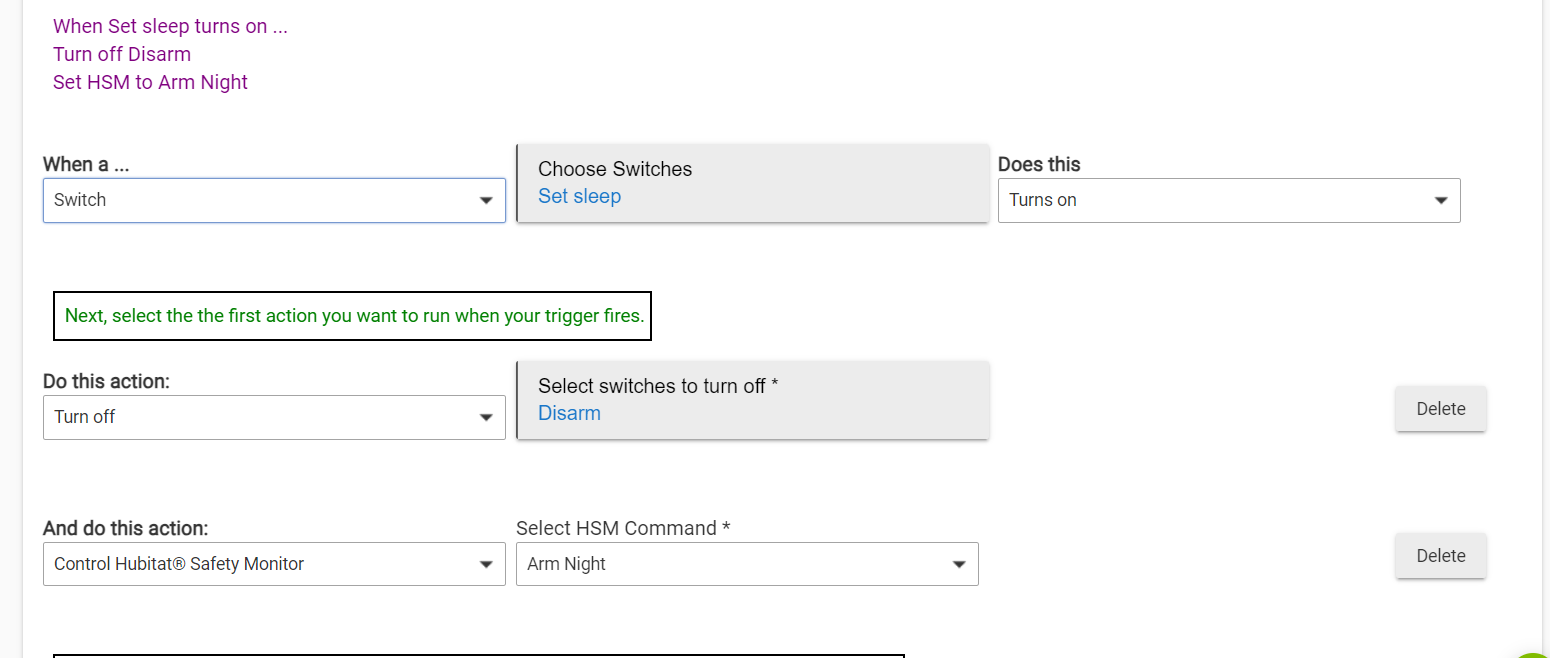This screenshot has height=658, width=1550.
Task: Click the "When Set sleep turns on ..." summary line
Action: click(170, 26)
